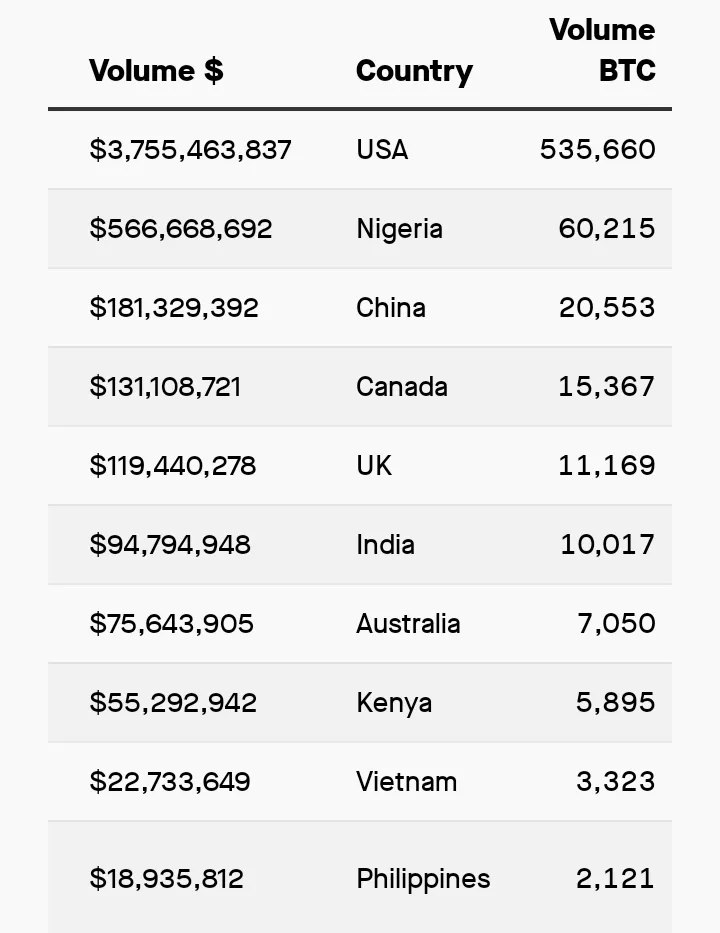Select the Kenya country cell
The height and width of the screenshot is (933, 720).
tap(394, 703)
